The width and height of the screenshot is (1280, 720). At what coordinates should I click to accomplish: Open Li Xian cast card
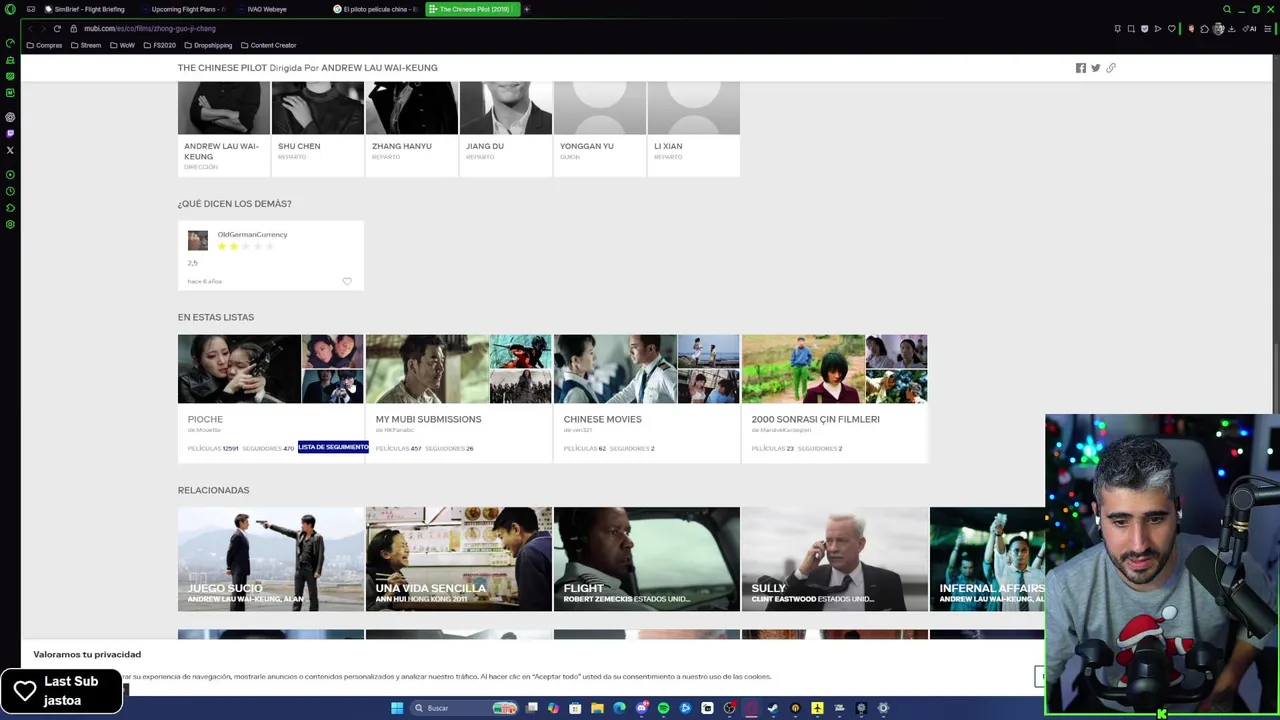tap(694, 128)
